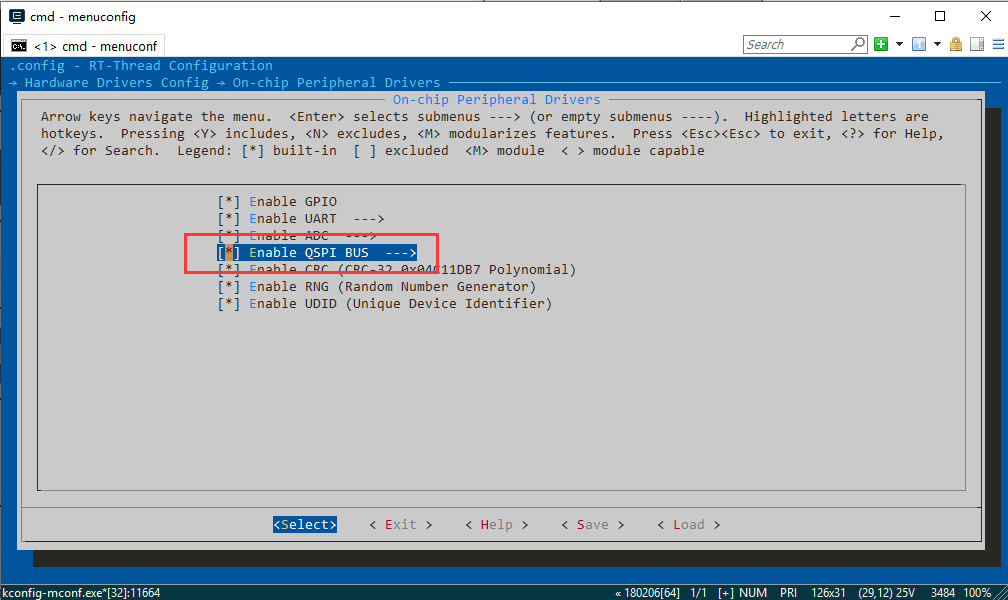Expand the active consoles list dropdown arrow
This screenshot has height=600, width=1008.
coord(937,44)
